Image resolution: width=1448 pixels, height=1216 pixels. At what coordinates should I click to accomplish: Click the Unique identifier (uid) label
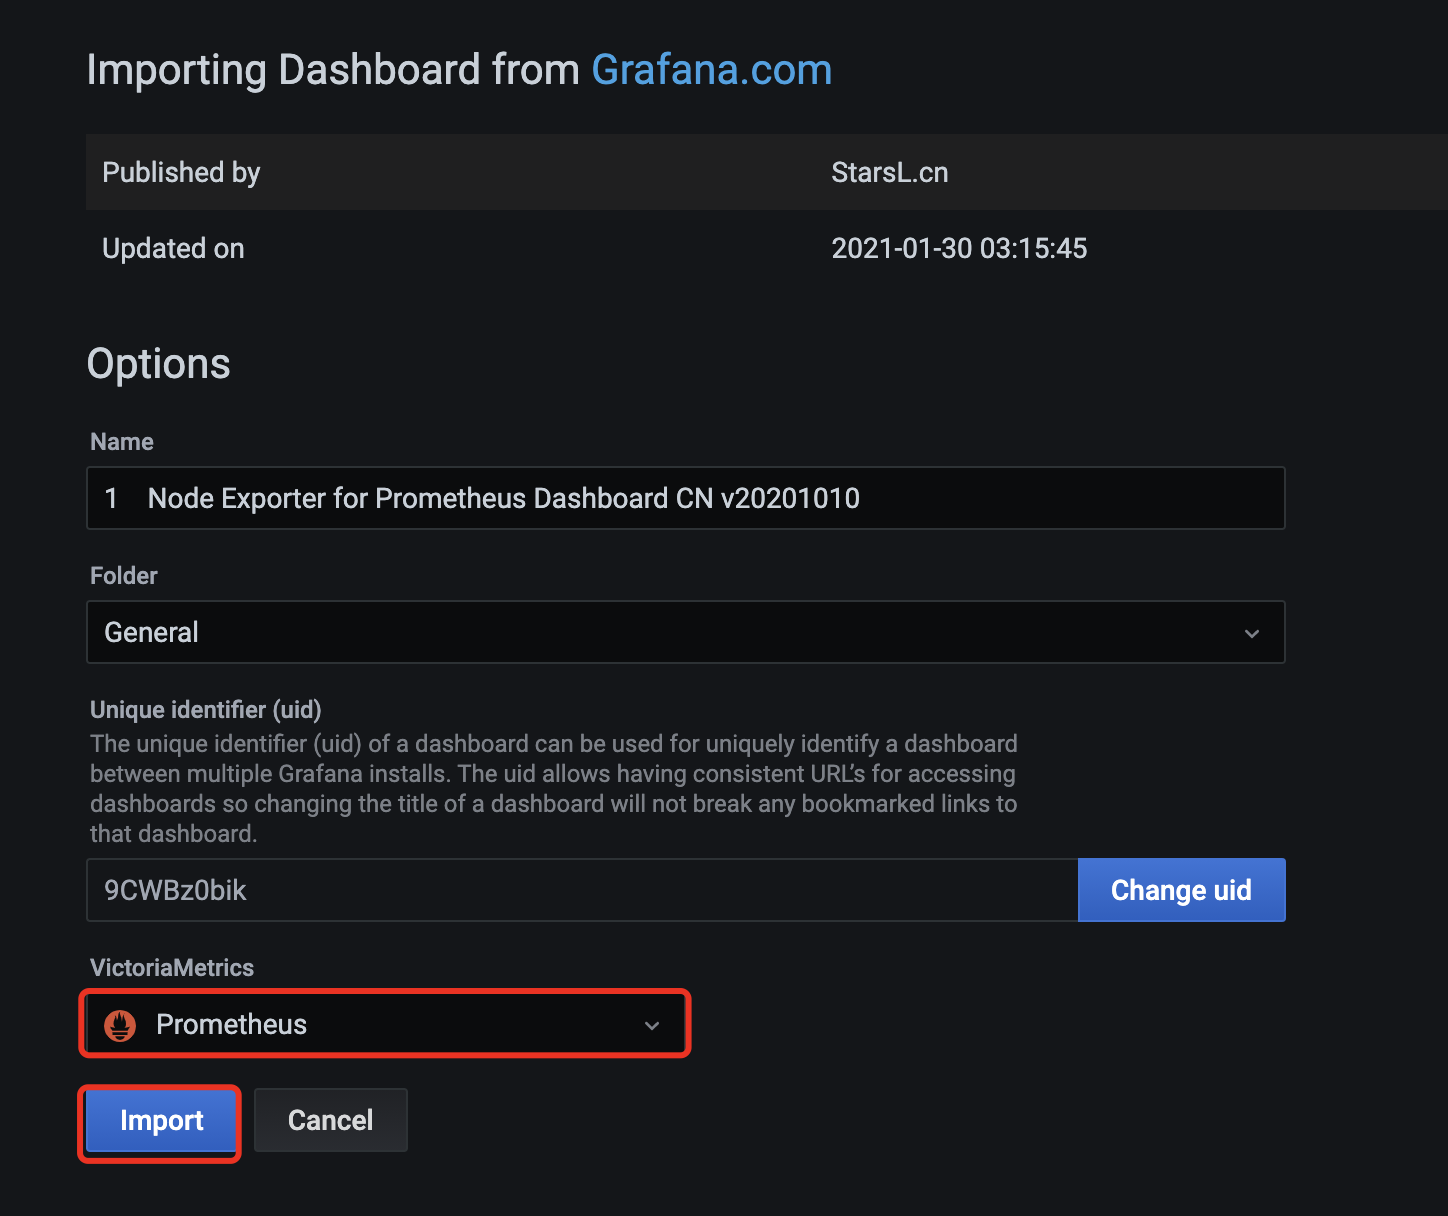(x=206, y=709)
